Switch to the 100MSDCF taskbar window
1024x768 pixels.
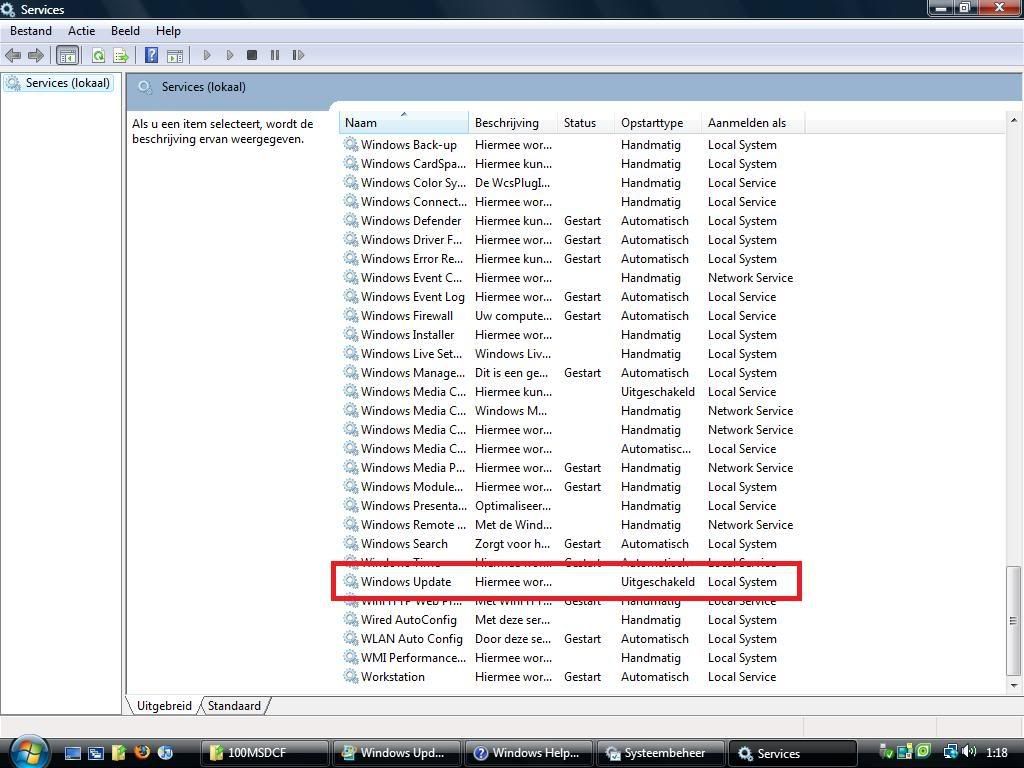pos(264,753)
